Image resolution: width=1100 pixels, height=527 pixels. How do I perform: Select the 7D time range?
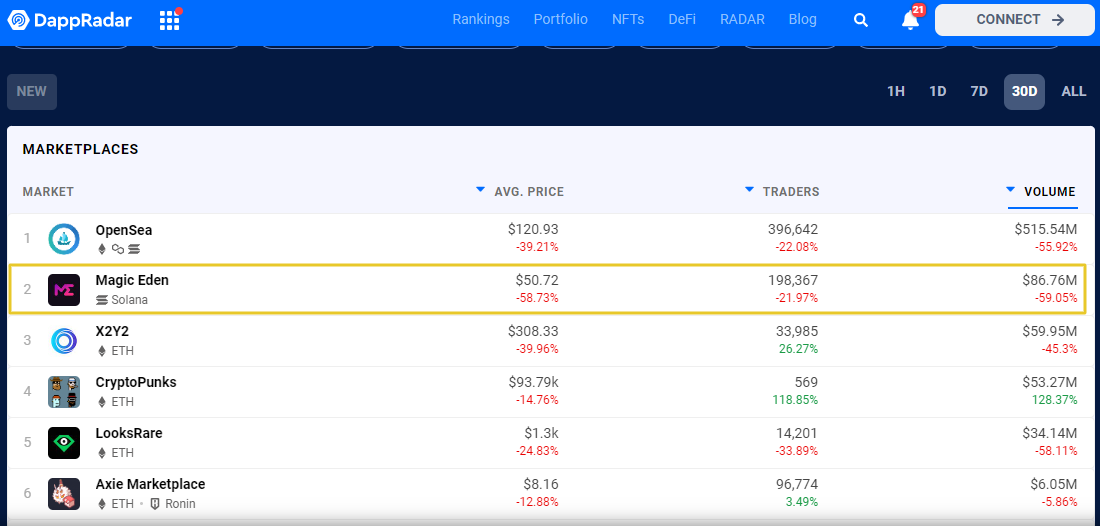(979, 92)
